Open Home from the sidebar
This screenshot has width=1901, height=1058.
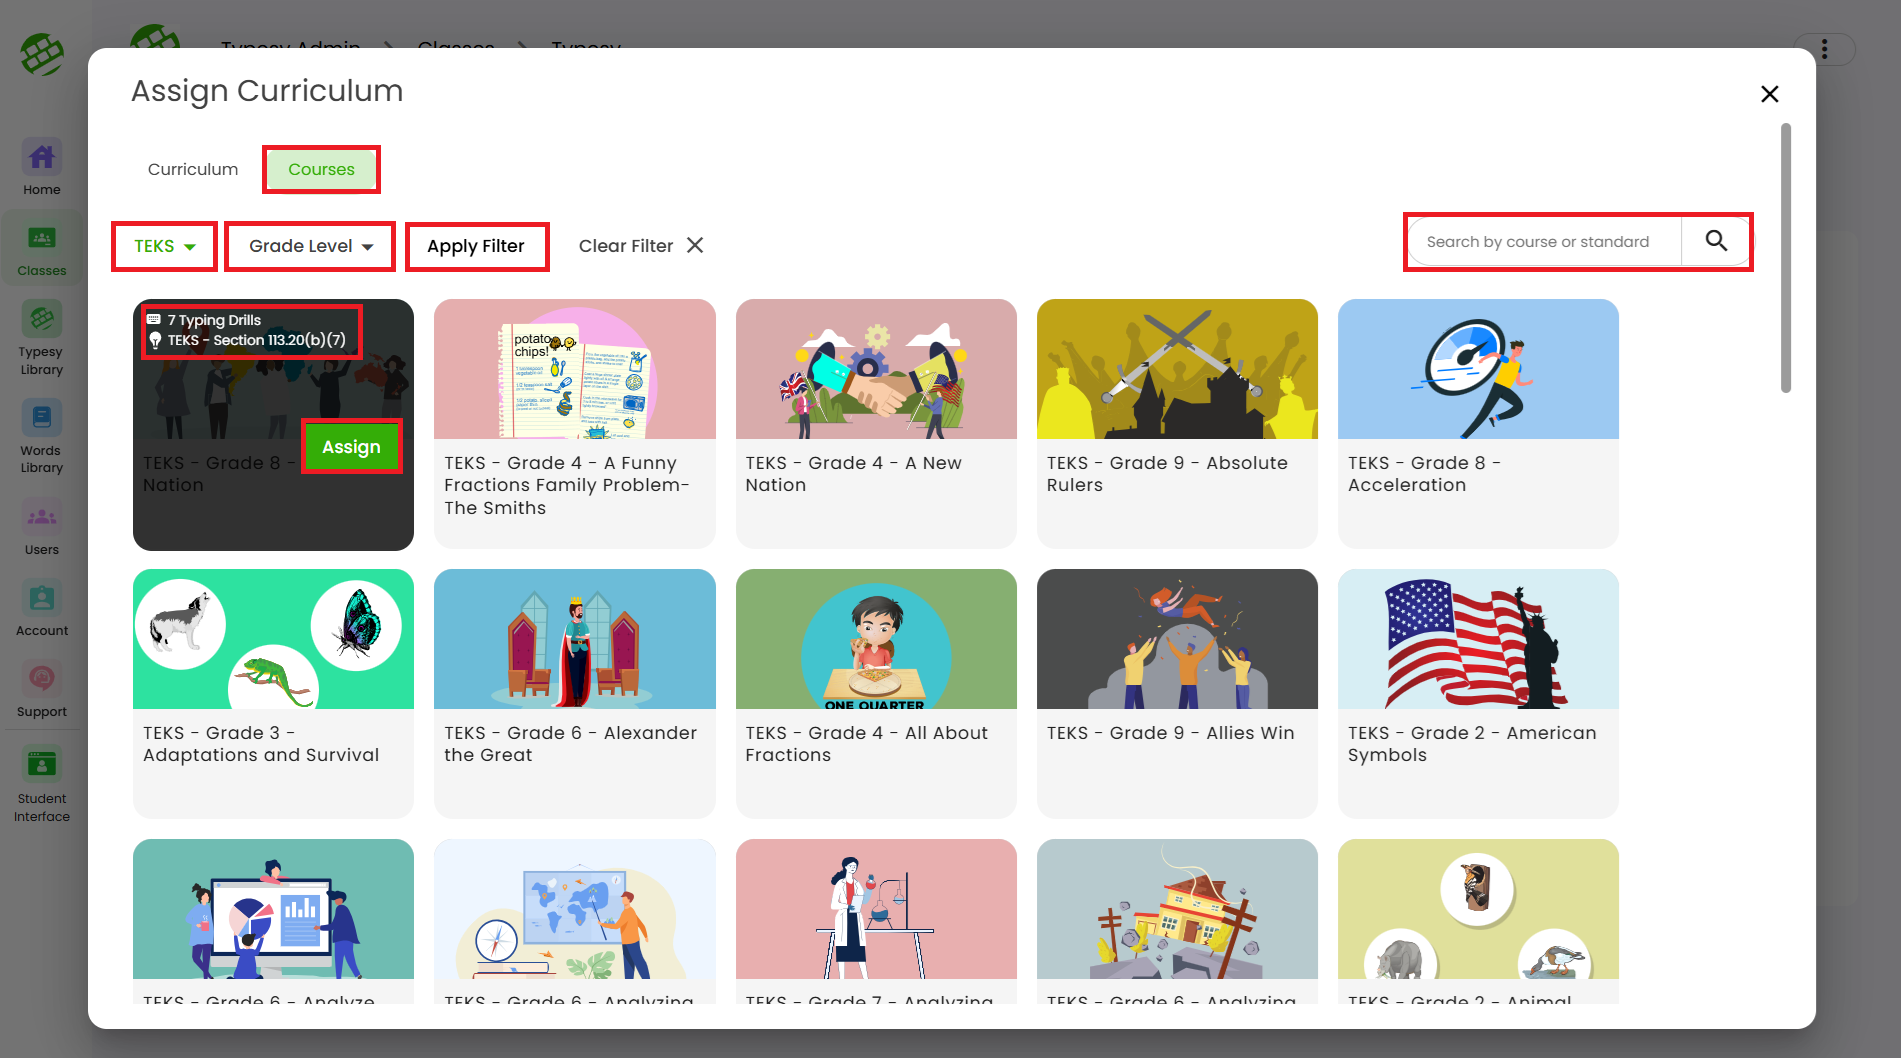pos(42,168)
